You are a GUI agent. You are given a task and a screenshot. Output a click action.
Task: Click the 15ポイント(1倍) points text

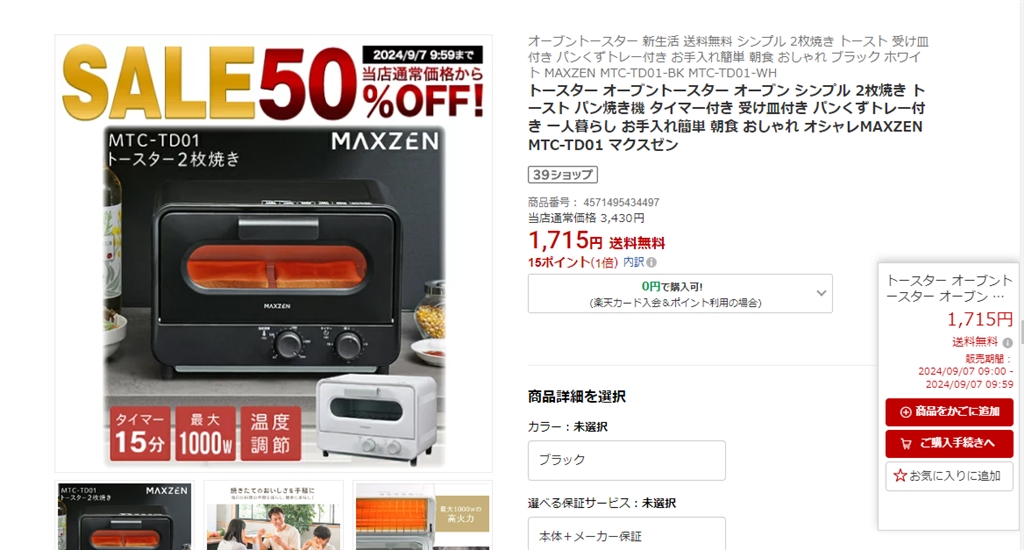(x=573, y=263)
